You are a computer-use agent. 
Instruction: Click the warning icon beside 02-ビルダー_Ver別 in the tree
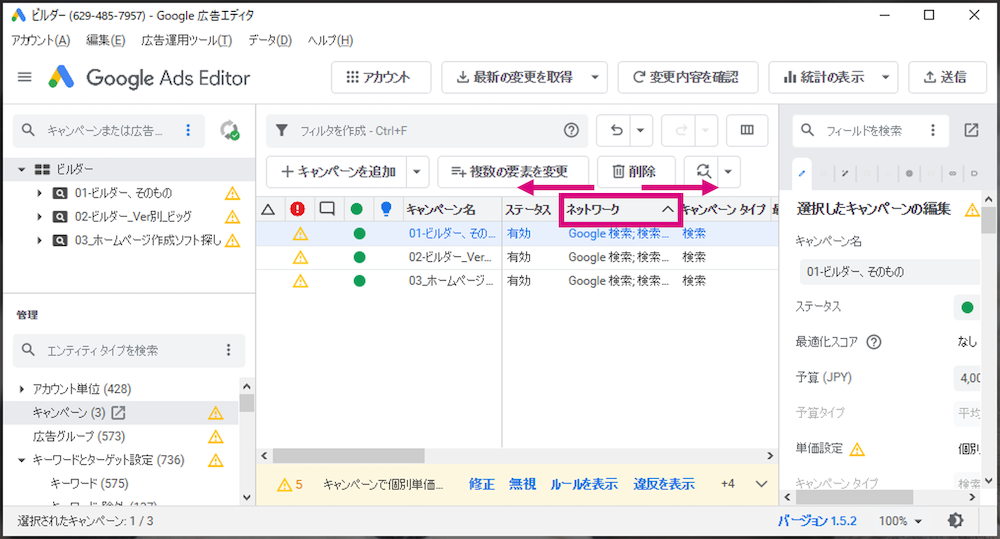(233, 217)
